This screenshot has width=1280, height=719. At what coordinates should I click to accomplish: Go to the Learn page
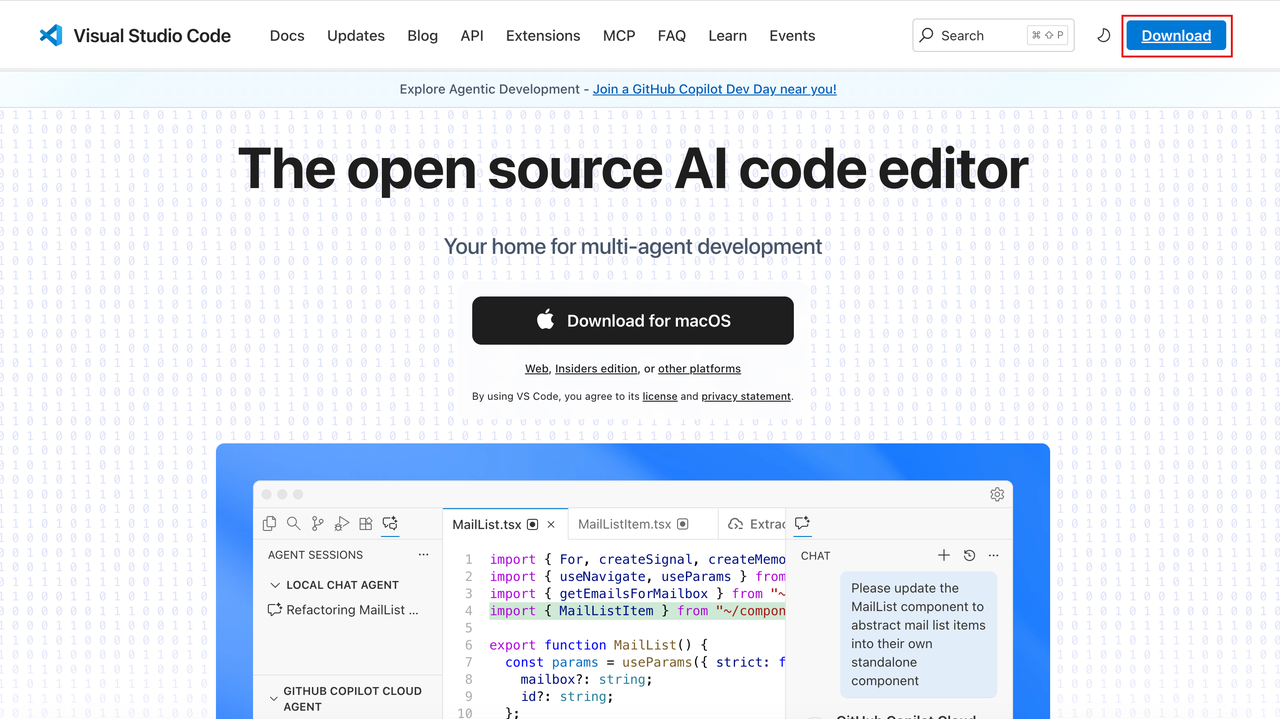coord(728,35)
